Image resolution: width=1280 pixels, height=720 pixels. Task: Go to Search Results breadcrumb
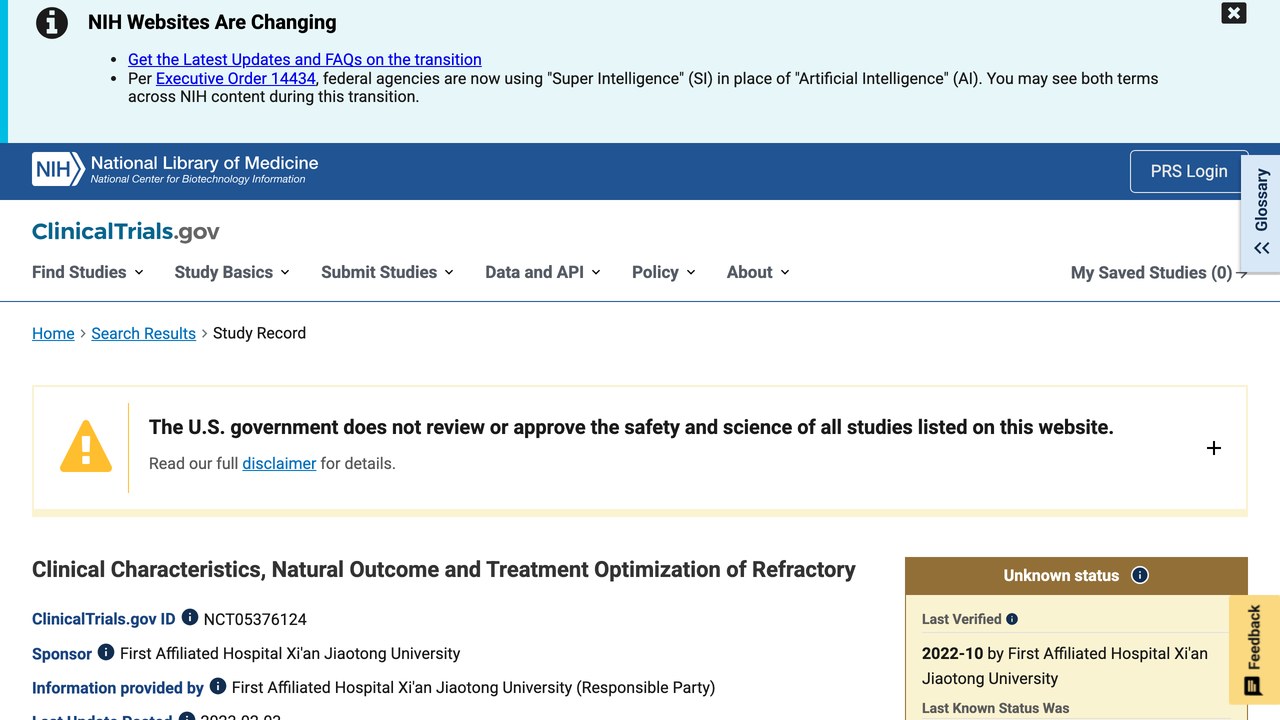click(x=143, y=333)
